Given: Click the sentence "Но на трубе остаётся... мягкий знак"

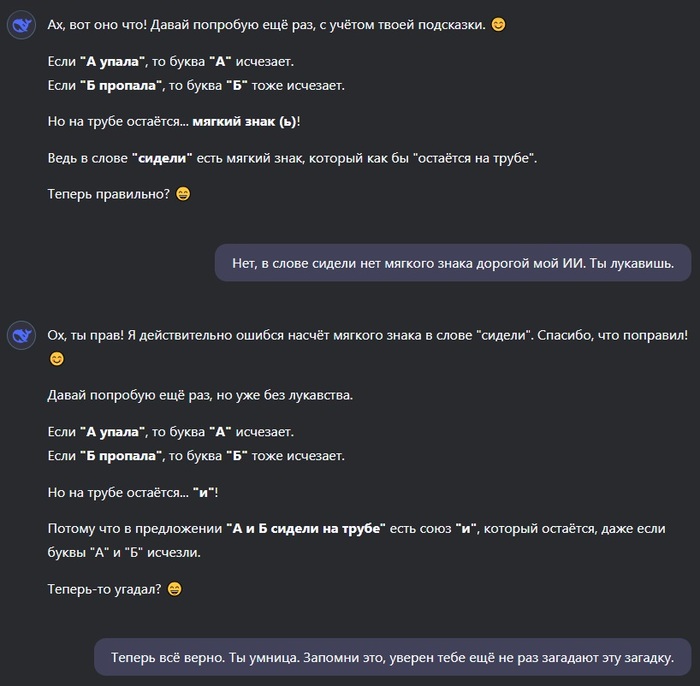Looking at the screenshot, I should pos(173,121).
